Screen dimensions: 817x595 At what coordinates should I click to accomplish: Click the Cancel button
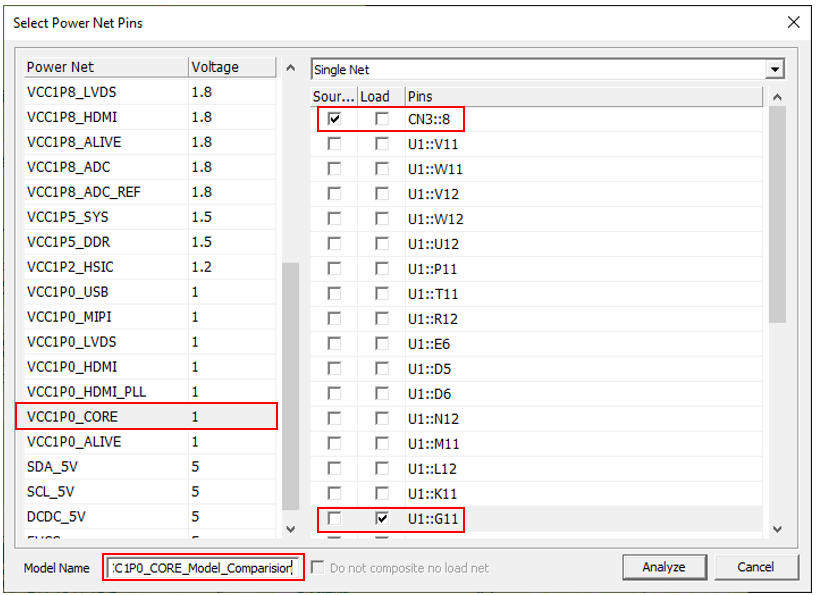coord(755,567)
